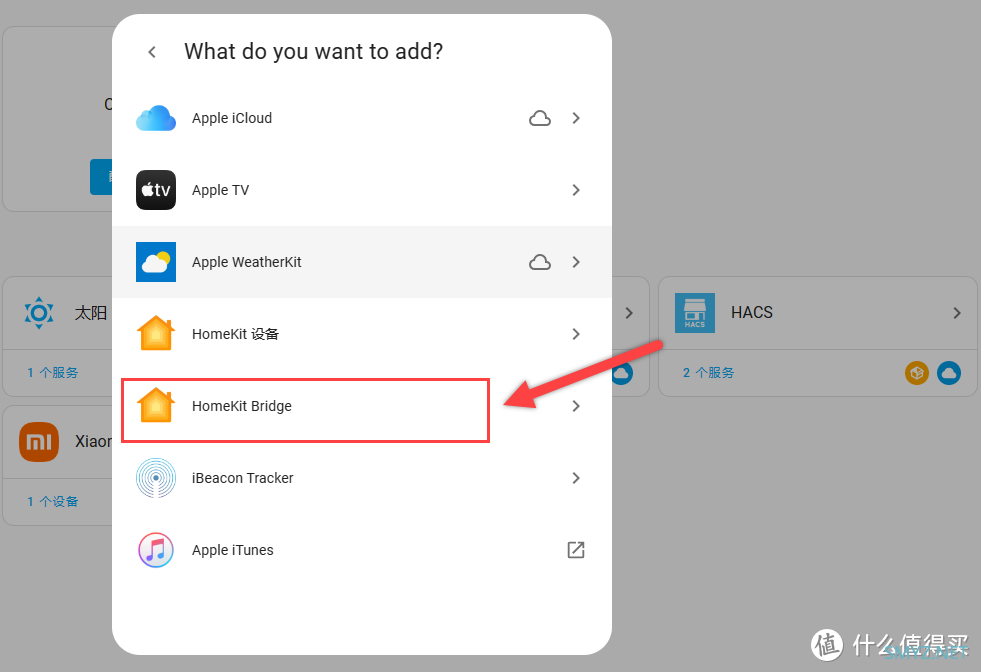Click the HomeKit Bridge house icon
This screenshot has height=672, width=981.
tap(156, 405)
